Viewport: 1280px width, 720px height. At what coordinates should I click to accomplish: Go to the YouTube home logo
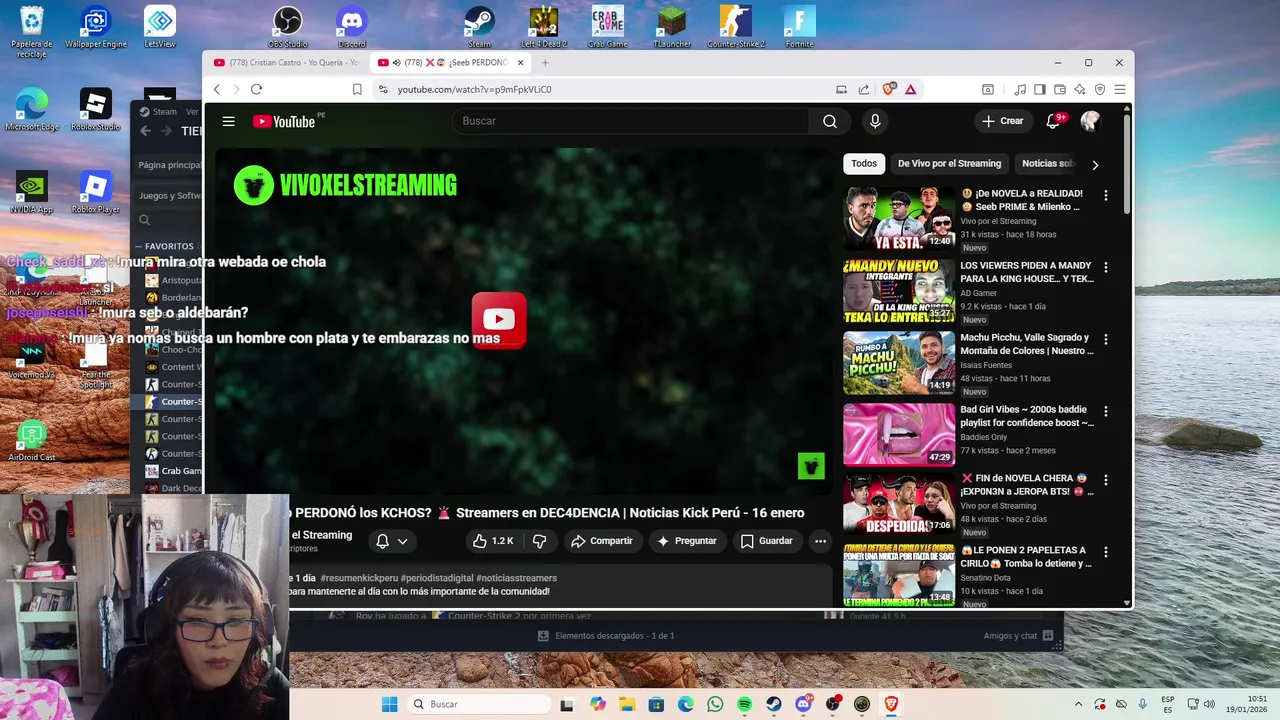(284, 121)
